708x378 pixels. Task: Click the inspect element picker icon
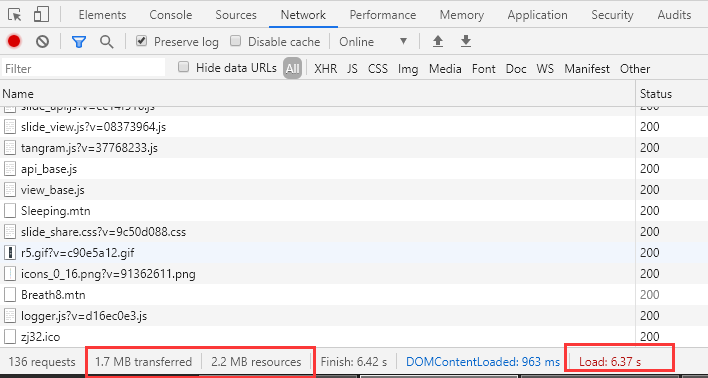15,15
